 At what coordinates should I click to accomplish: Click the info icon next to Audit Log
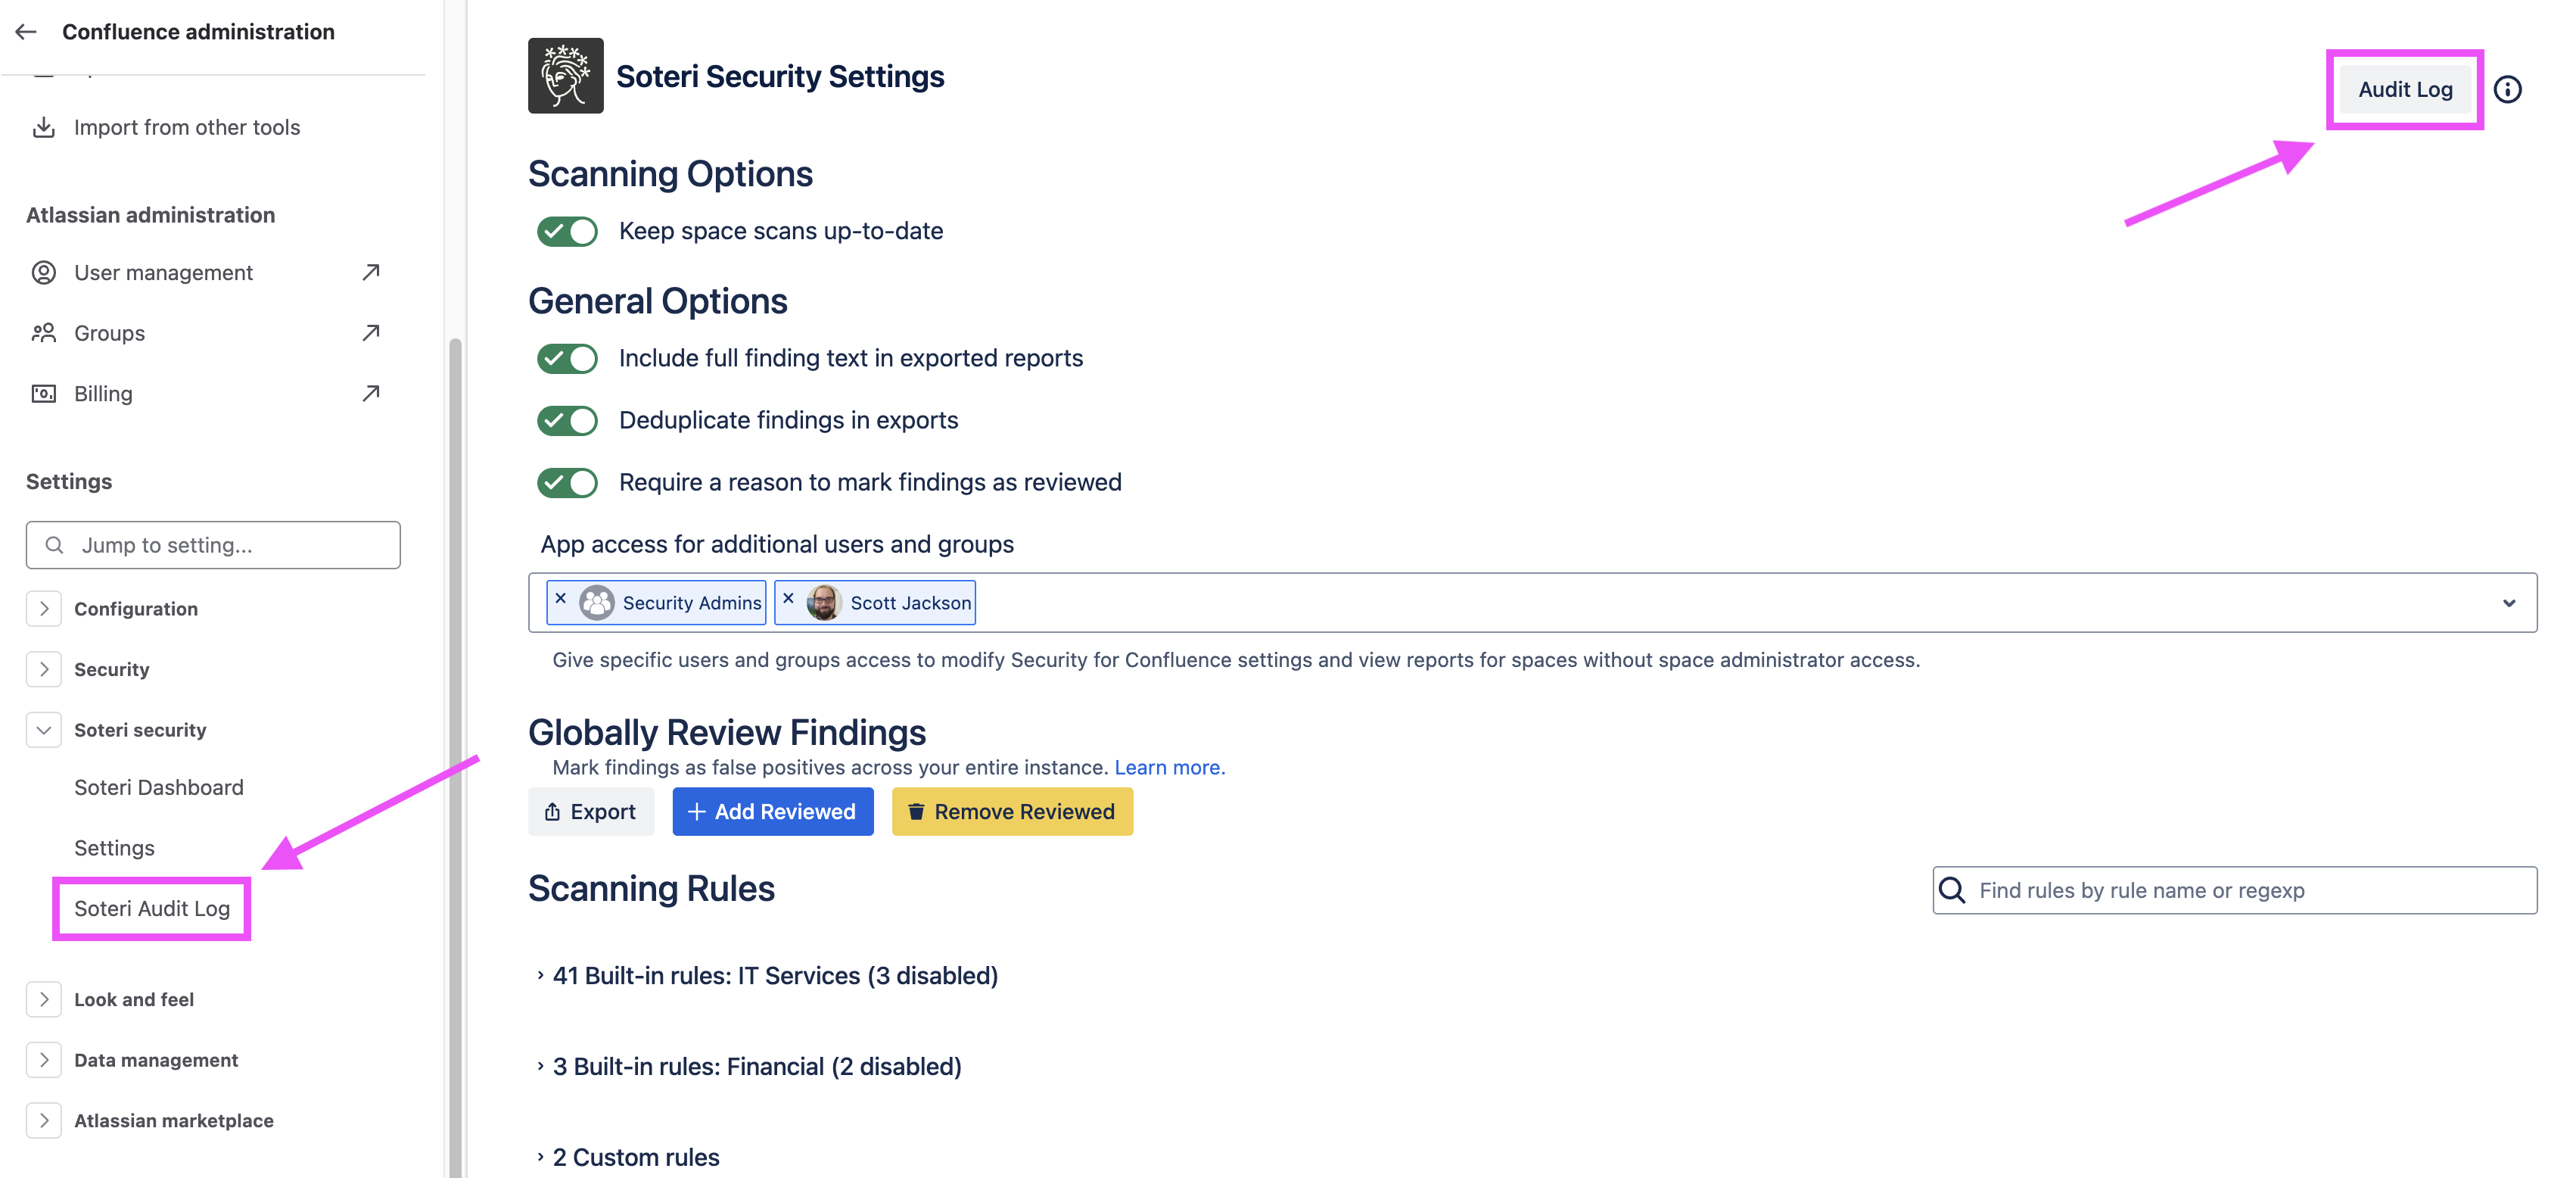click(x=2507, y=89)
